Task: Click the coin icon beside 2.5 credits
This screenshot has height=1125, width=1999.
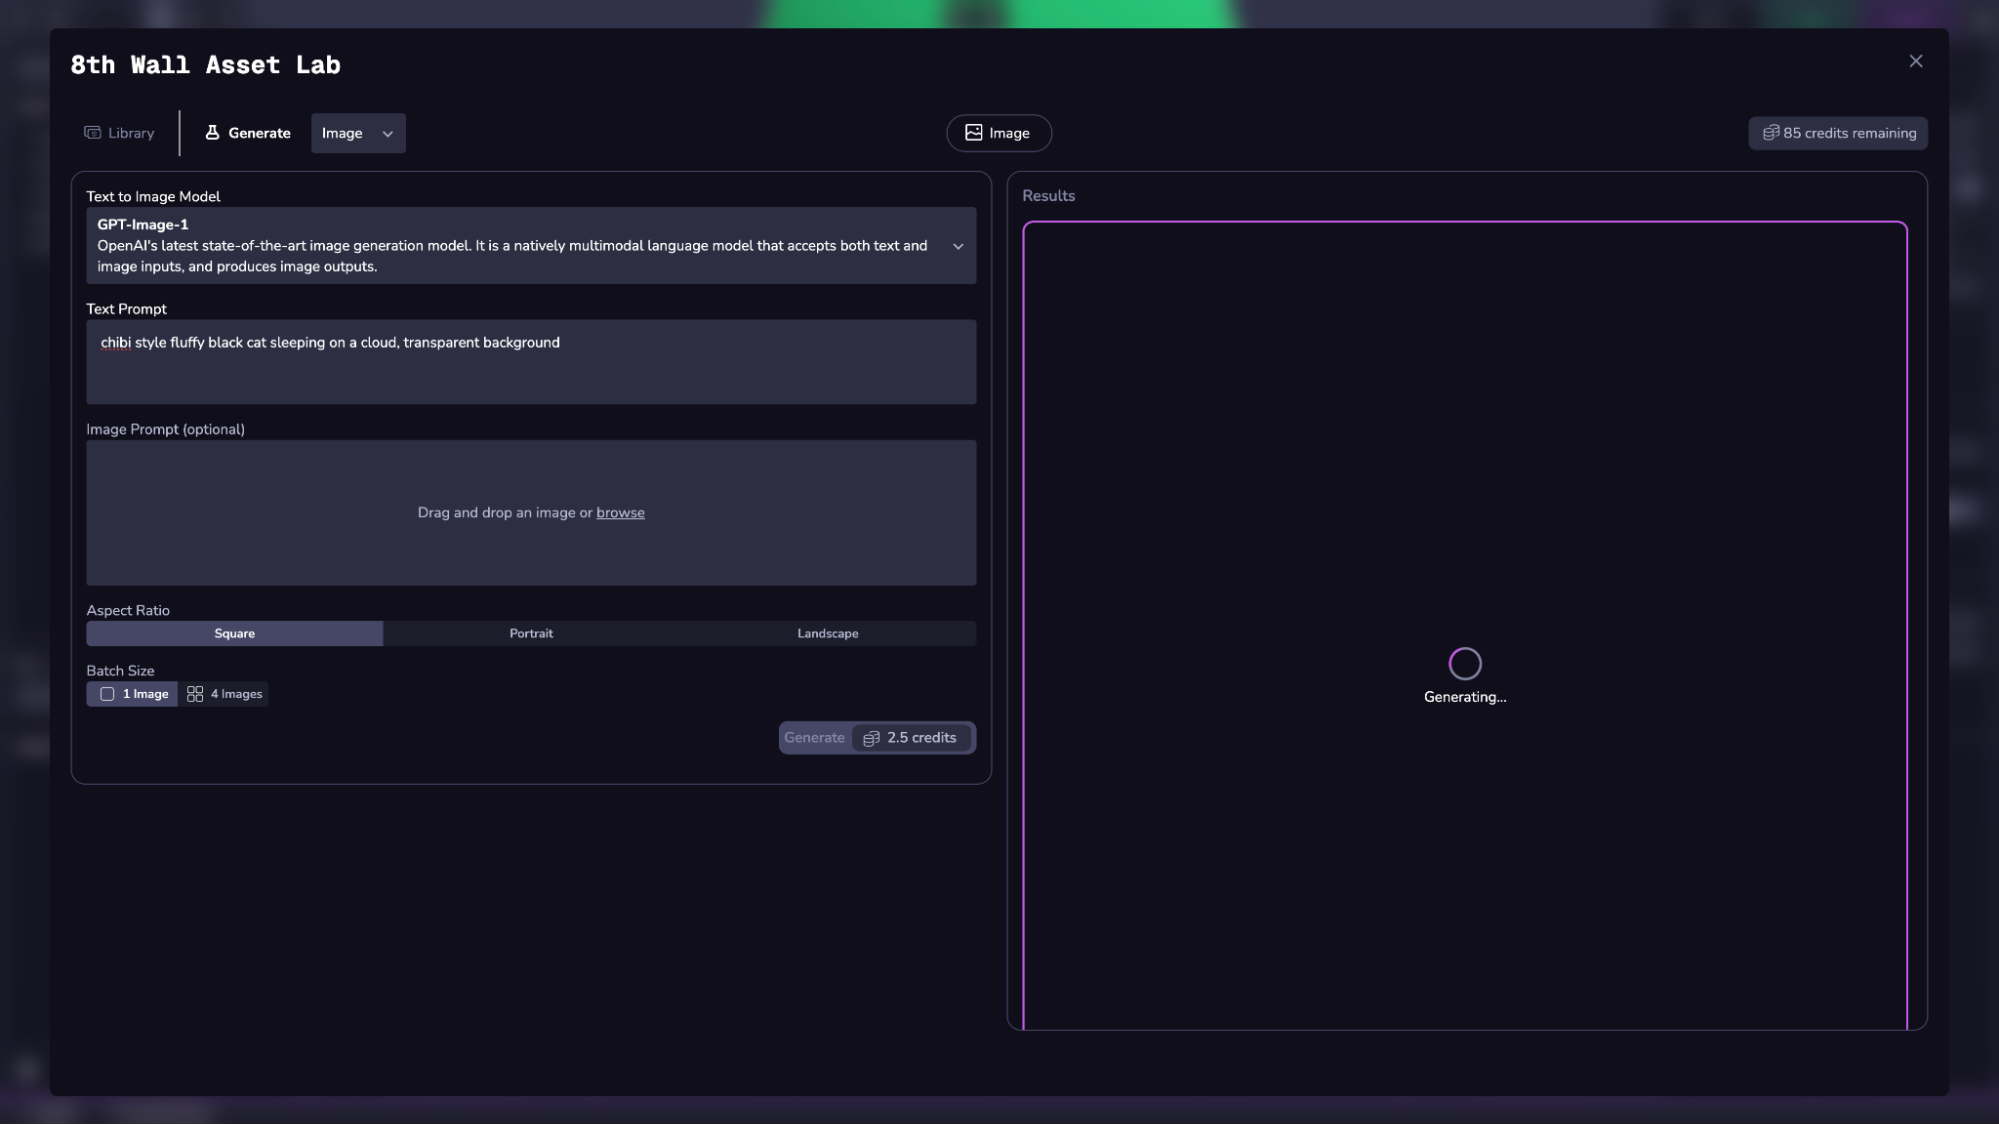Action: pos(871,738)
